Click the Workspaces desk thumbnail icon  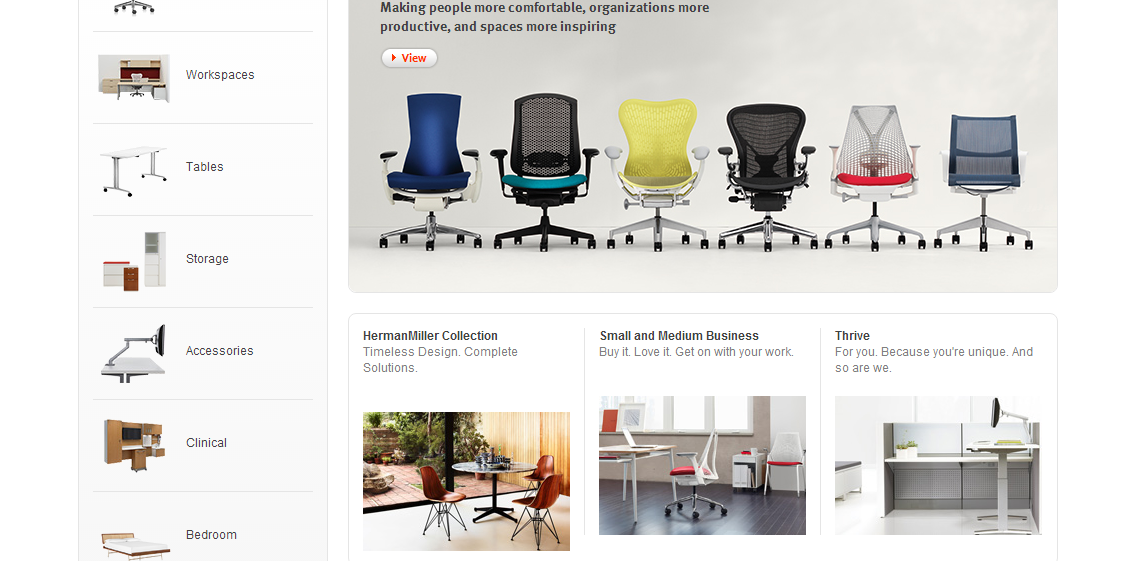(134, 77)
